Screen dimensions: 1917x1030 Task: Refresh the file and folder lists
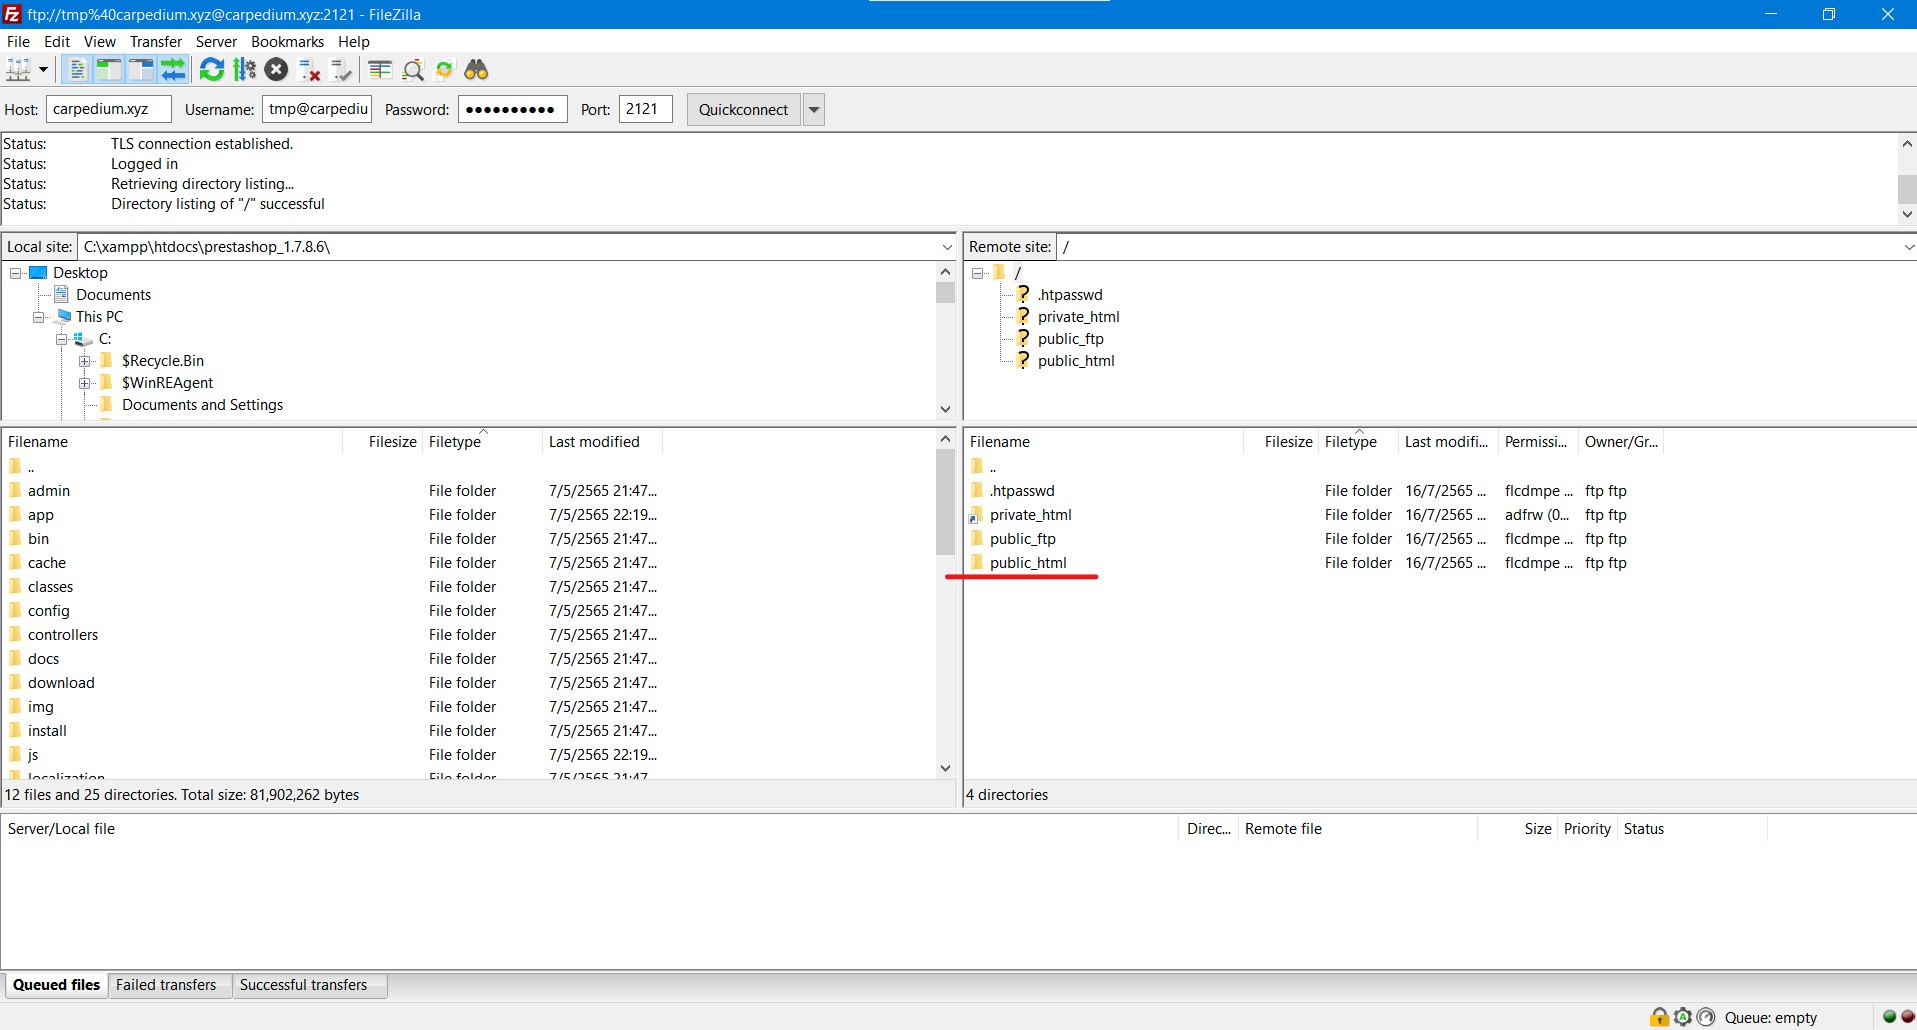pos(211,70)
